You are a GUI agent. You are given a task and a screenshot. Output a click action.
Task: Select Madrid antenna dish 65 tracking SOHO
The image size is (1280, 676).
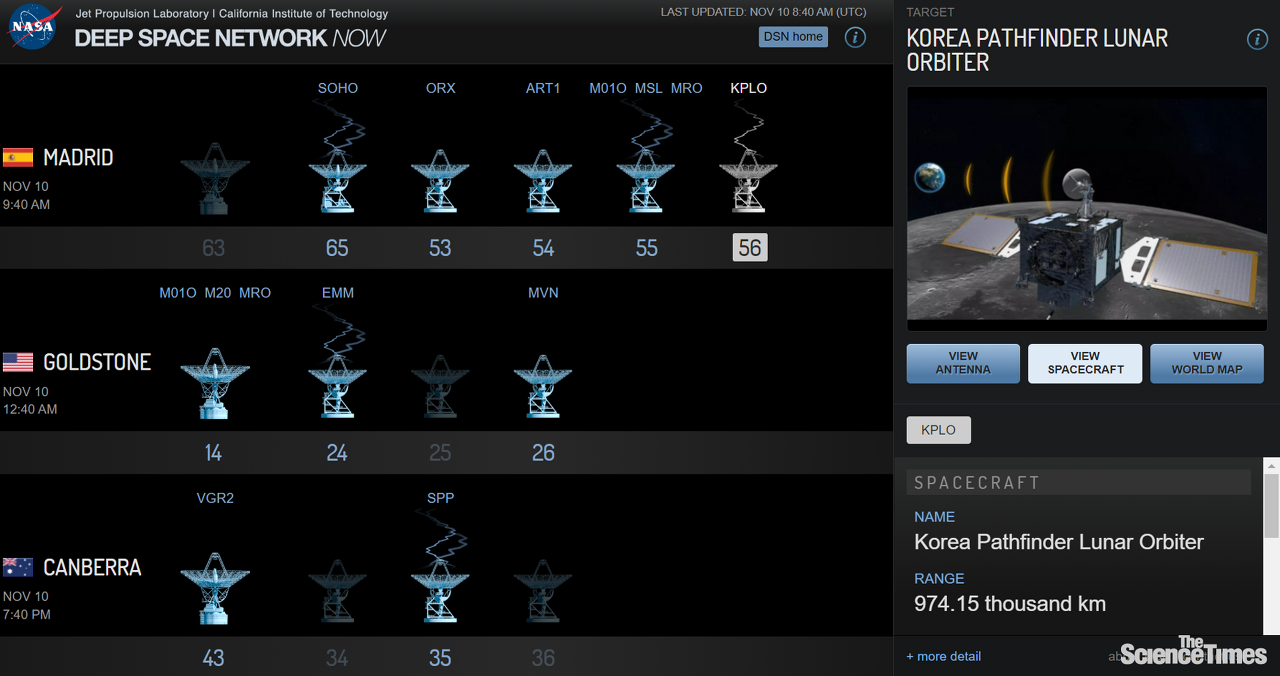(337, 180)
